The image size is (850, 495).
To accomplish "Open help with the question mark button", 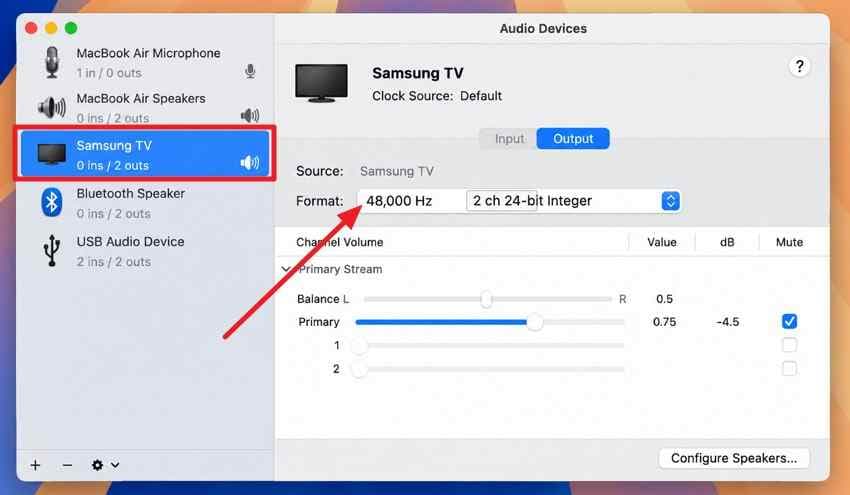I will pyautogui.click(x=799, y=67).
